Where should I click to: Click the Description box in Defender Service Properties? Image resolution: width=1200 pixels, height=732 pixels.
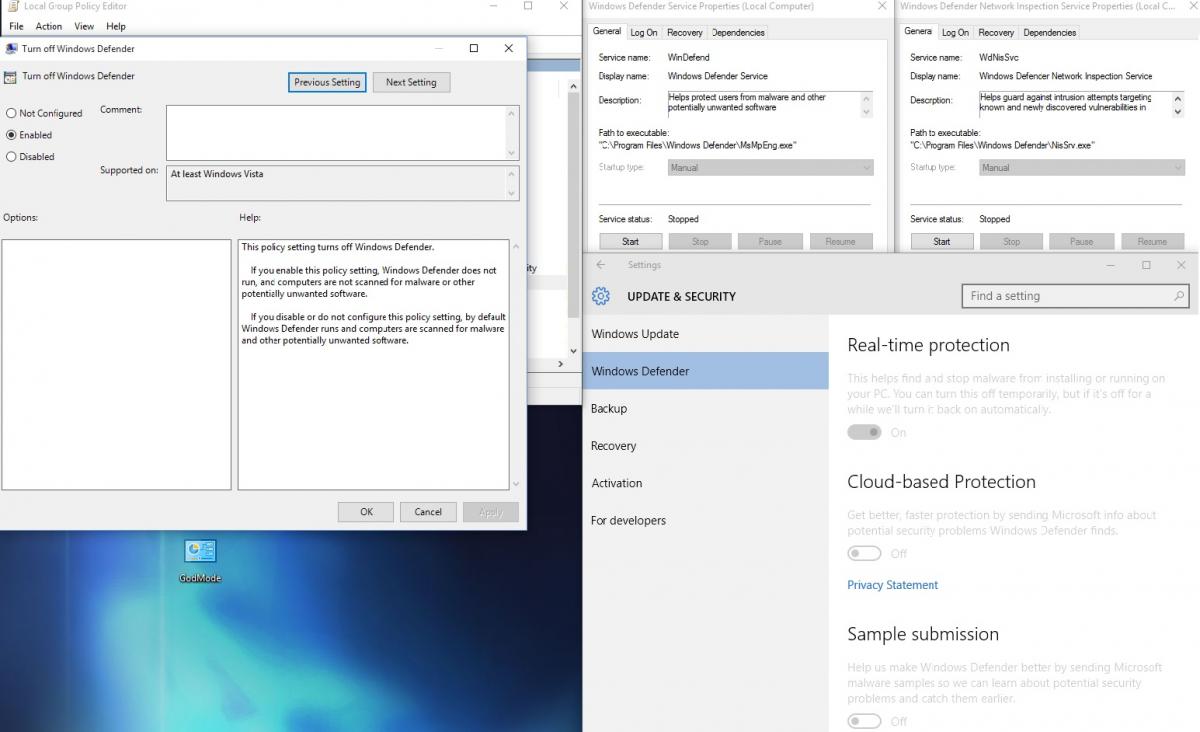tap(770, 104)
